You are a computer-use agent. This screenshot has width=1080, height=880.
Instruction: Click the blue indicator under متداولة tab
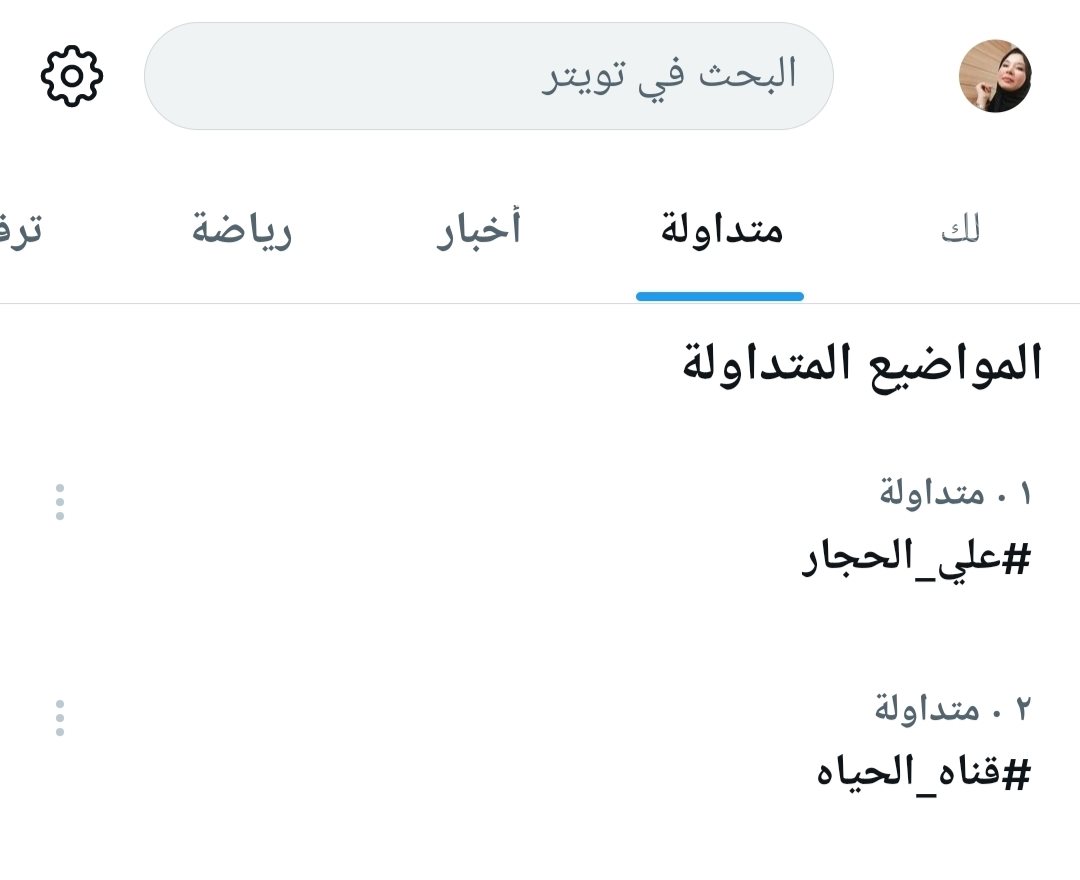720,296
